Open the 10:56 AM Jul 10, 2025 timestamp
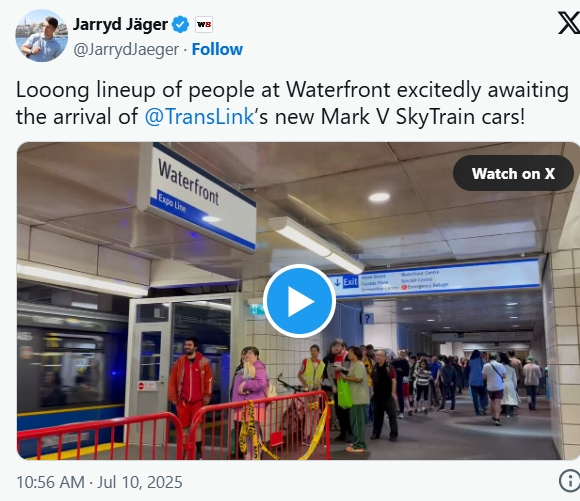This screenshot has width=580, height=501. (x=100, y=482)
